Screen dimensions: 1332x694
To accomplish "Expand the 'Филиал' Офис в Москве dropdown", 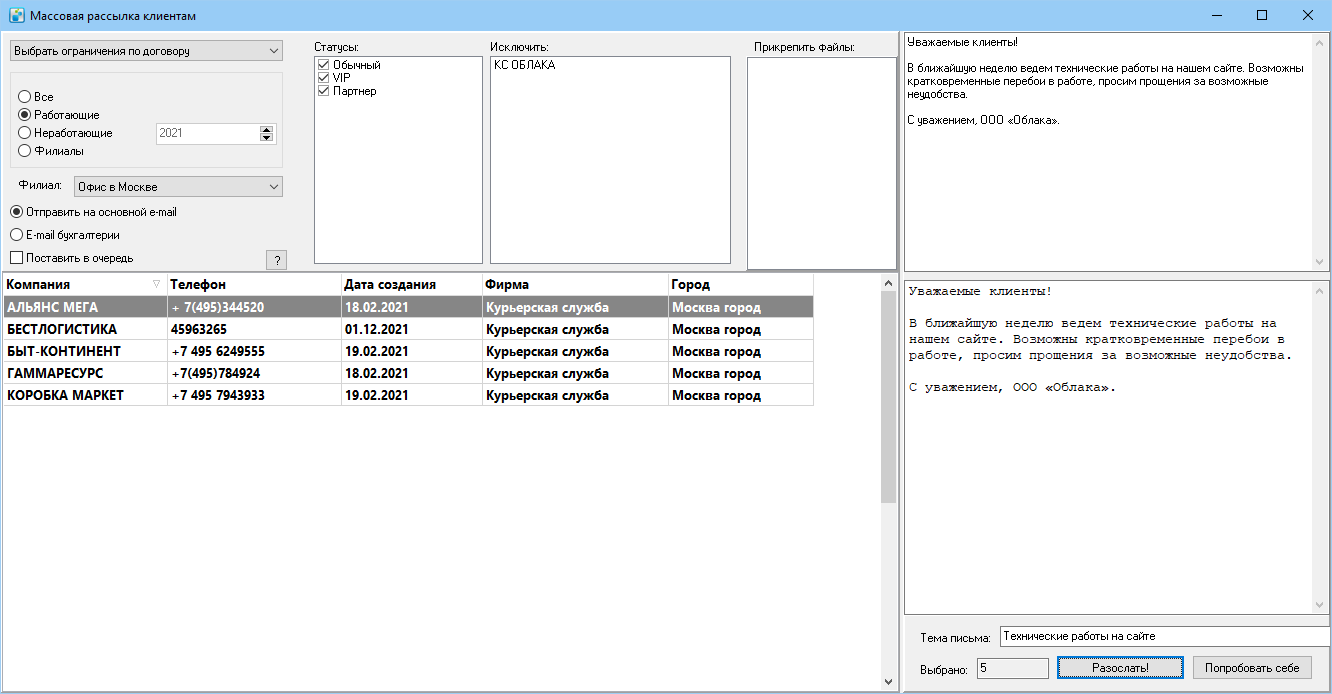I will (179, 187).
